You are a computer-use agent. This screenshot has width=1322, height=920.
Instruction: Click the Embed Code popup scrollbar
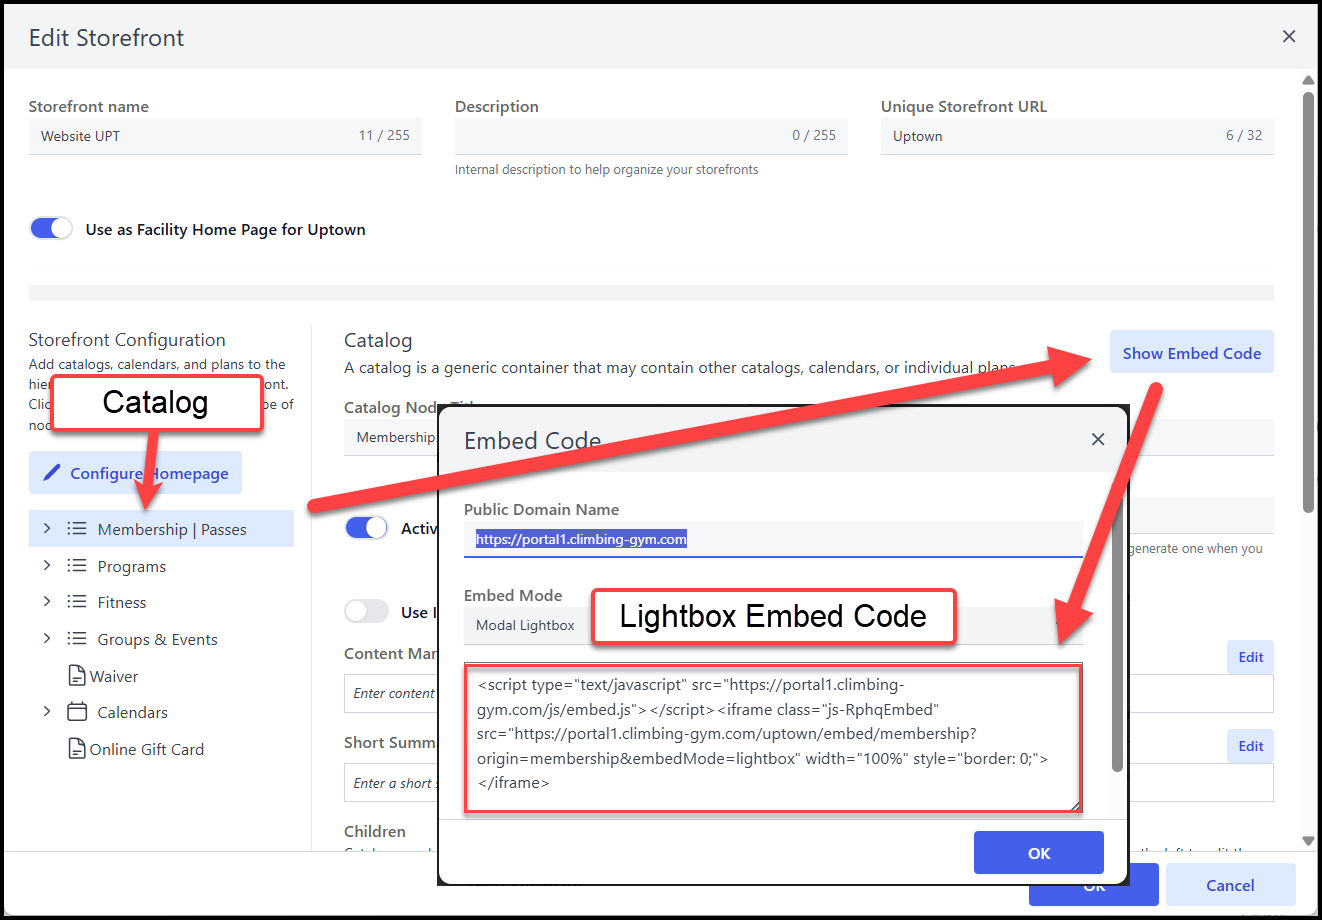[1118, 638]
